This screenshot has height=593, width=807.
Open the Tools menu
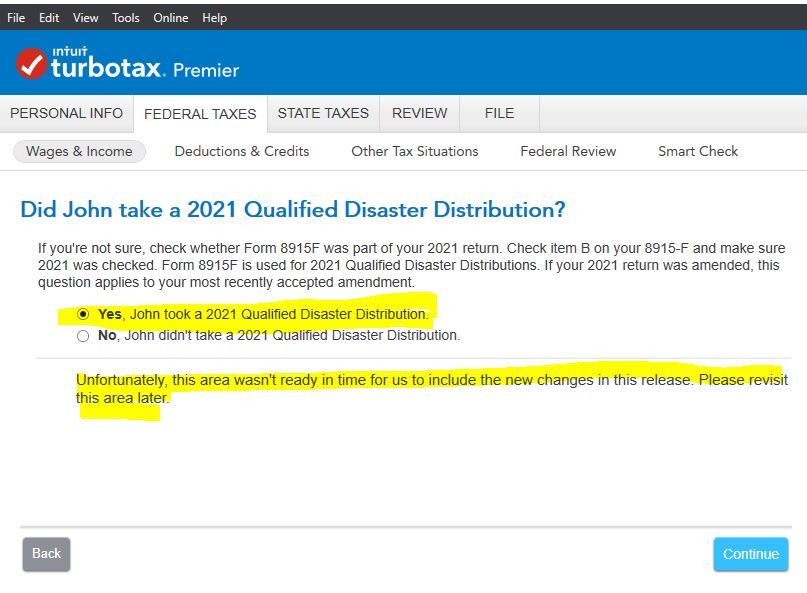coord(126,18)
